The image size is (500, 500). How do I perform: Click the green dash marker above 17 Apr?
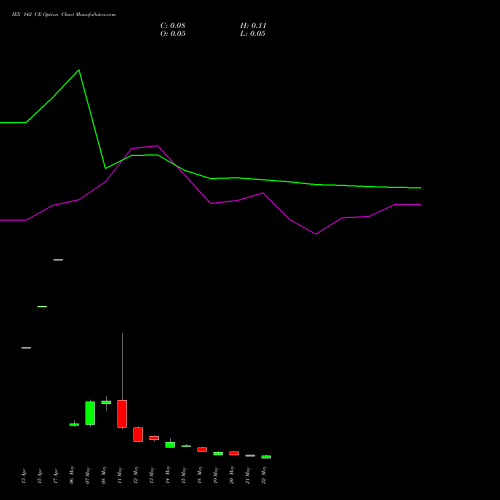pyautogui.click(x=58, y=260)
